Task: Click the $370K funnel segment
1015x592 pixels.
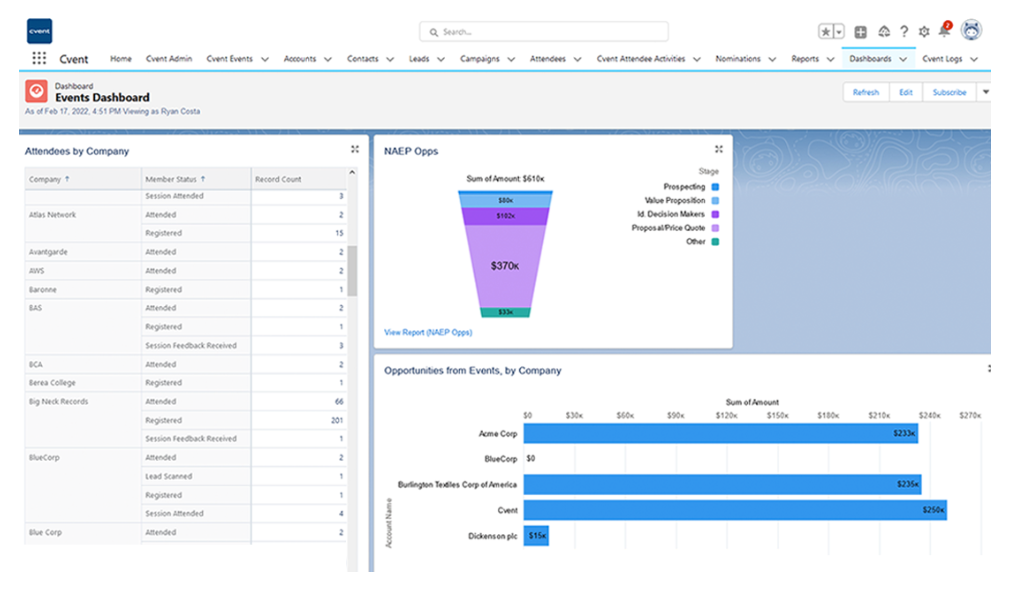Action: [x=505, y=266]
